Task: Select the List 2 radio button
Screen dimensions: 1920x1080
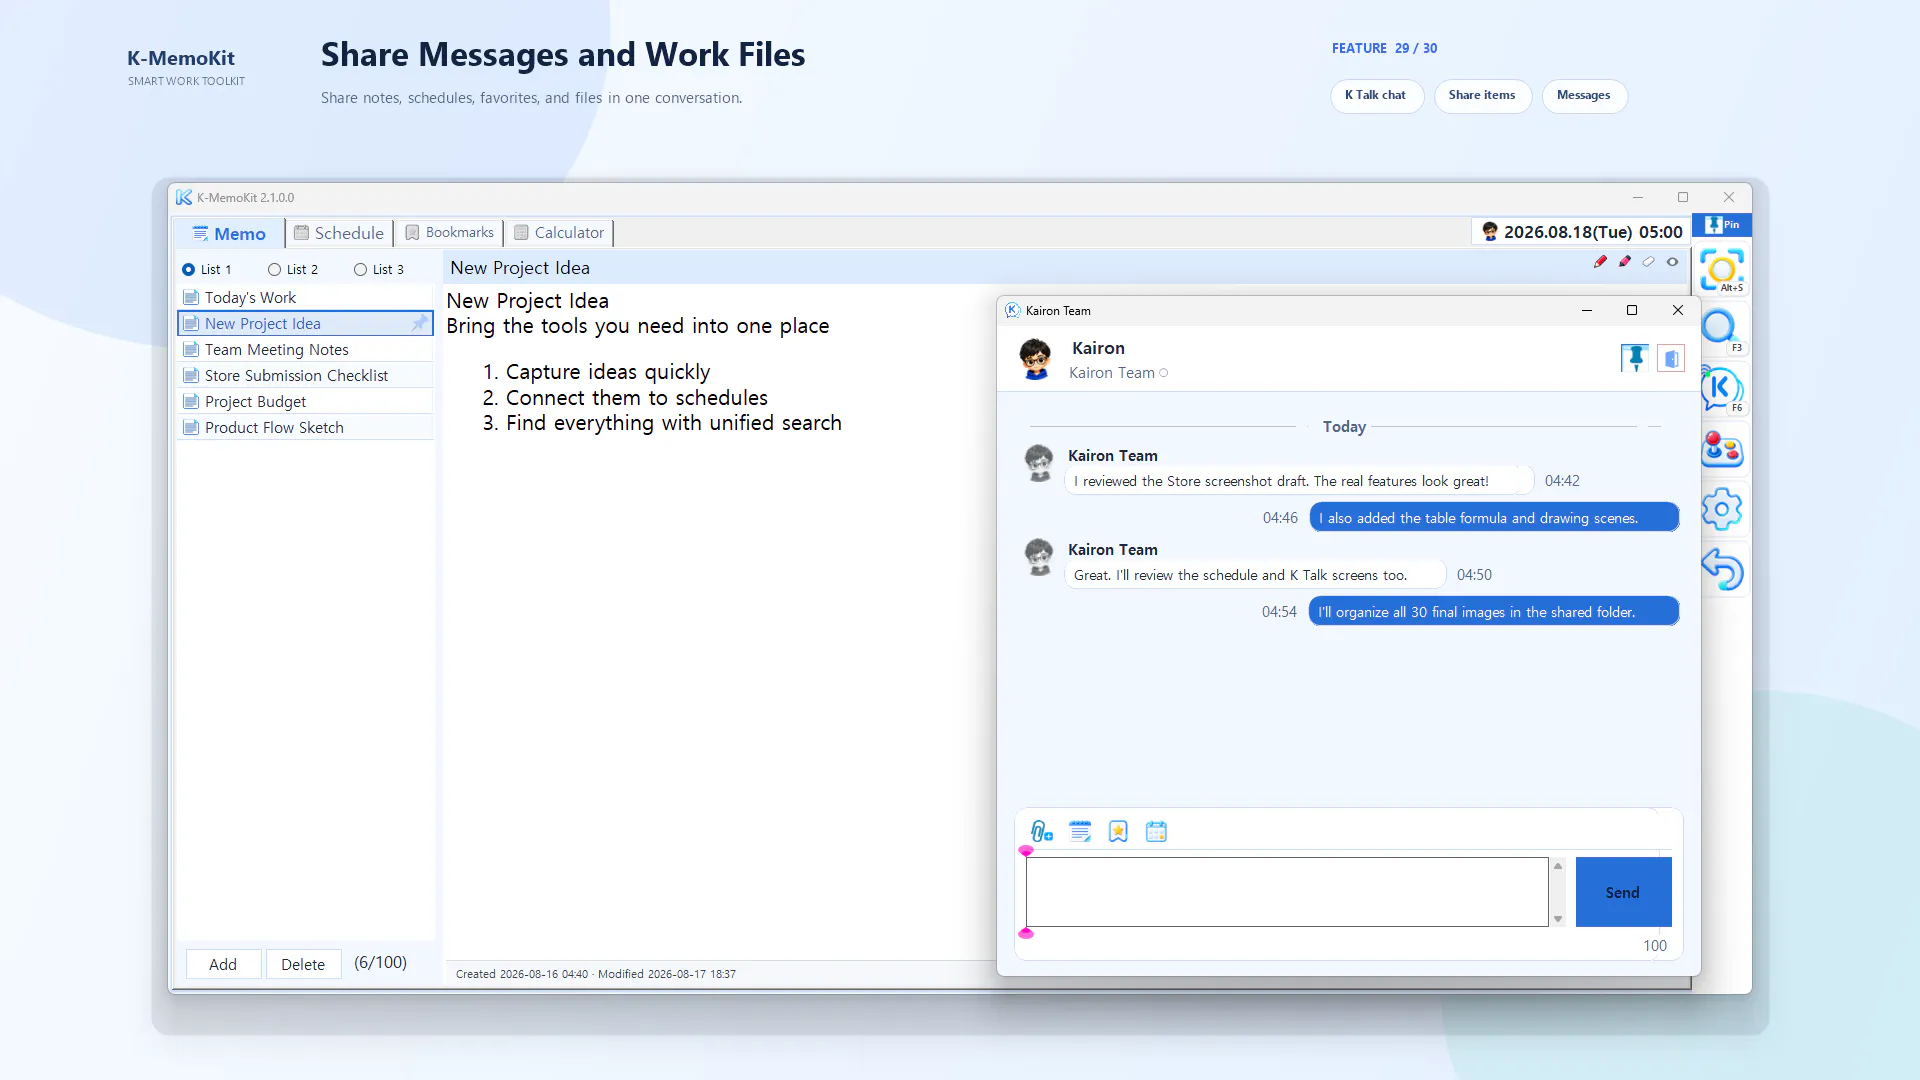Action: coord(274,270)
